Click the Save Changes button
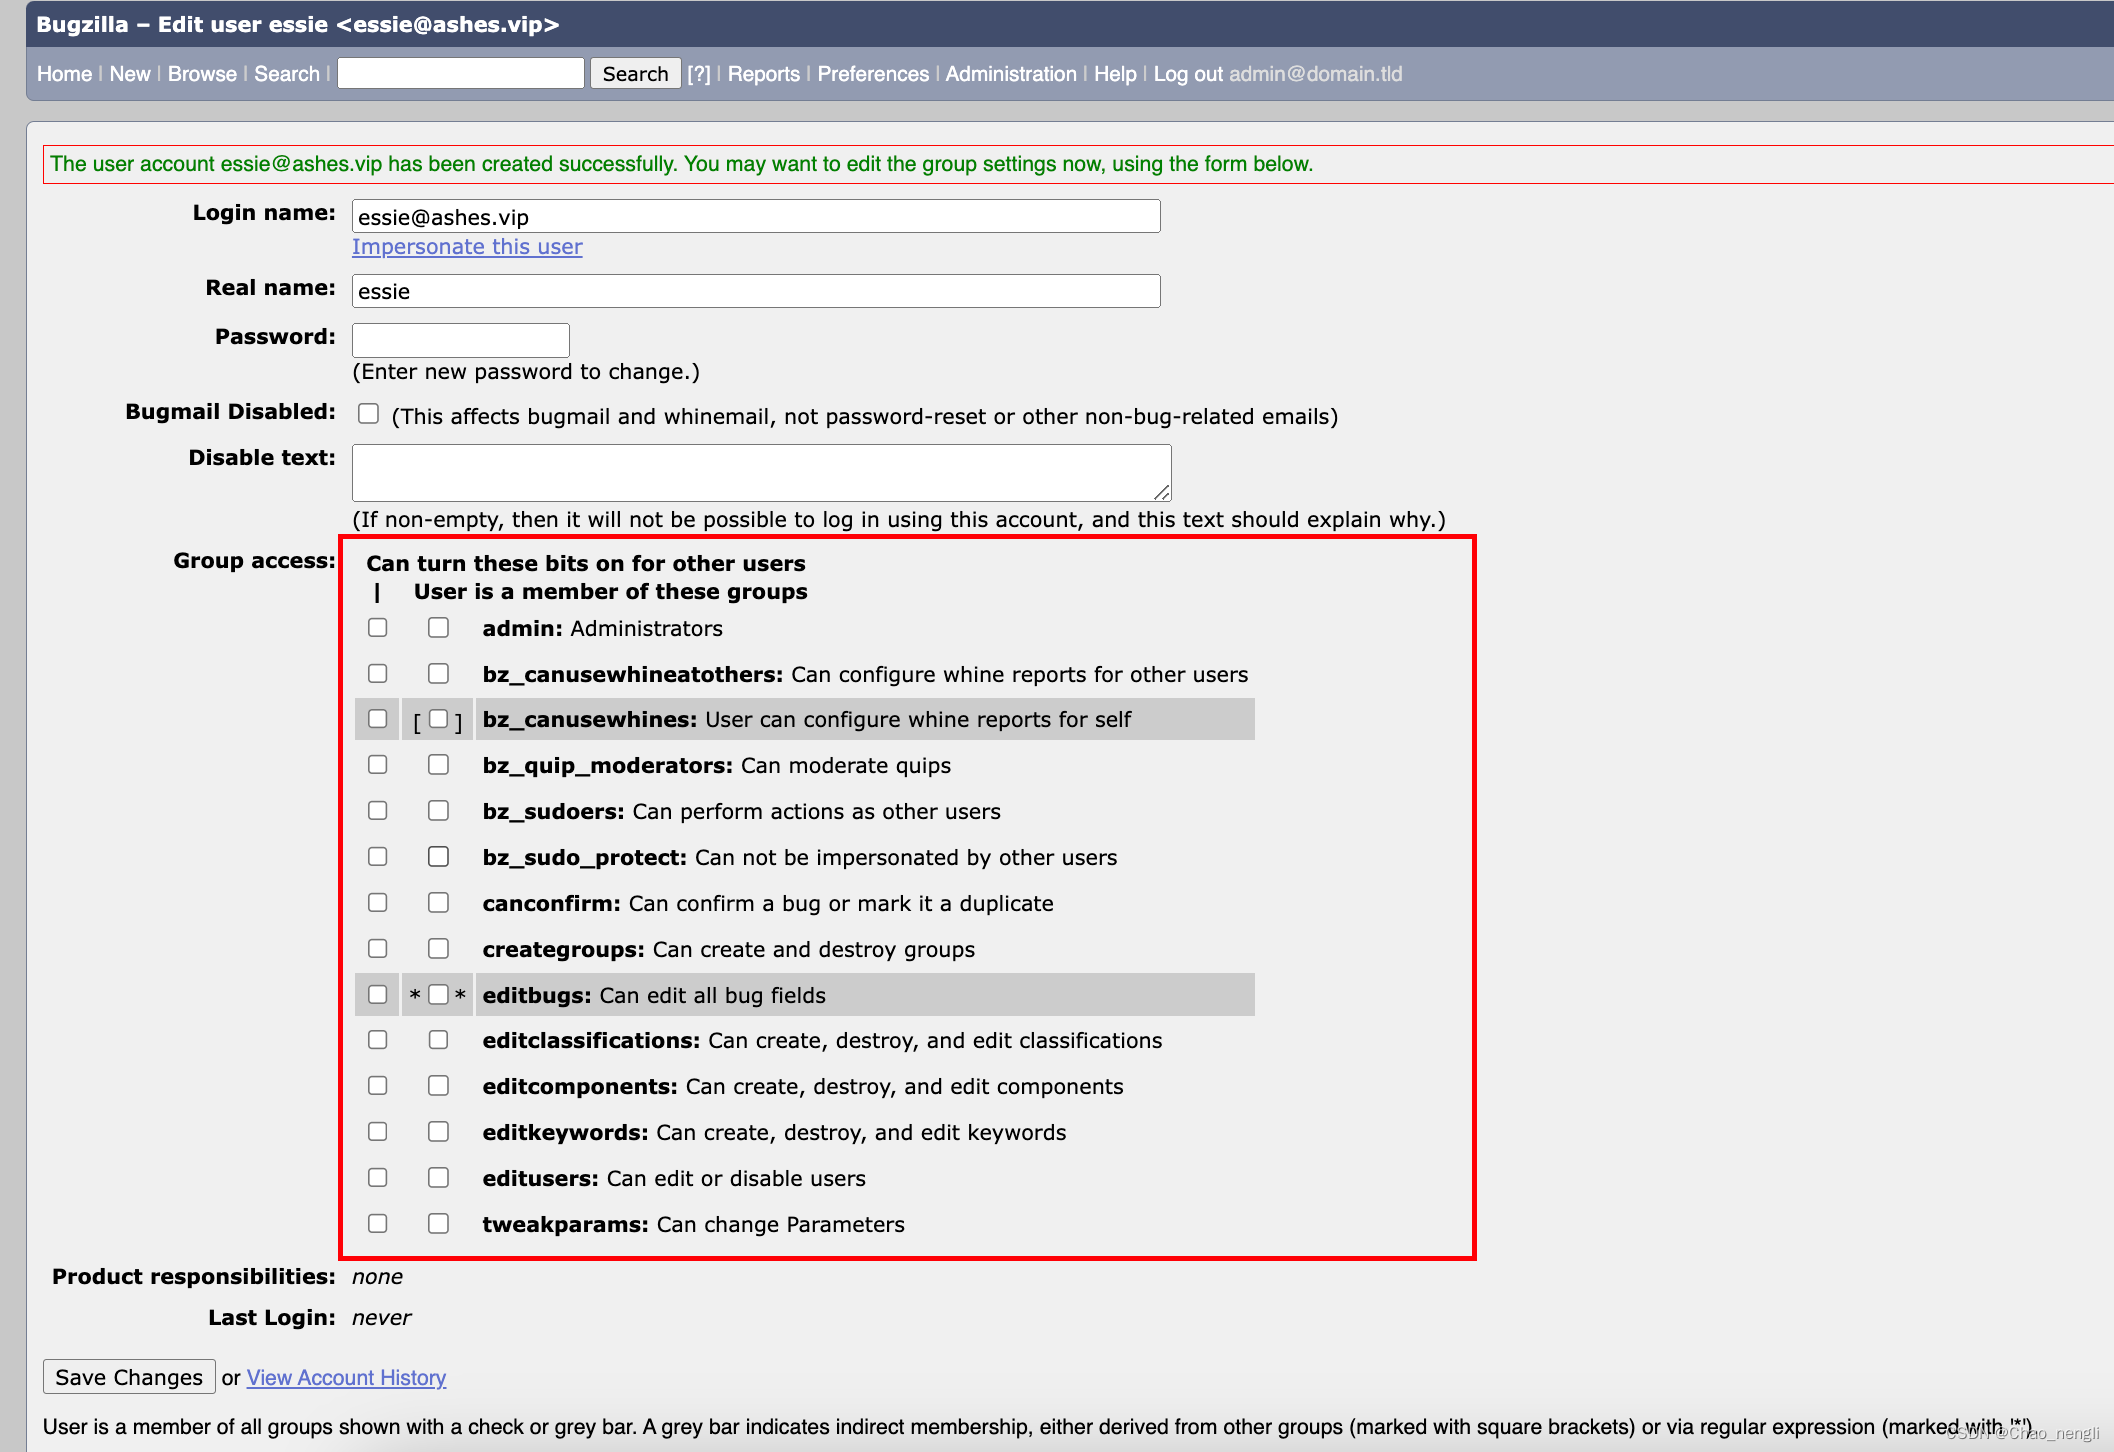The image size is (2114, 1452). click(x=129, y=1377)
